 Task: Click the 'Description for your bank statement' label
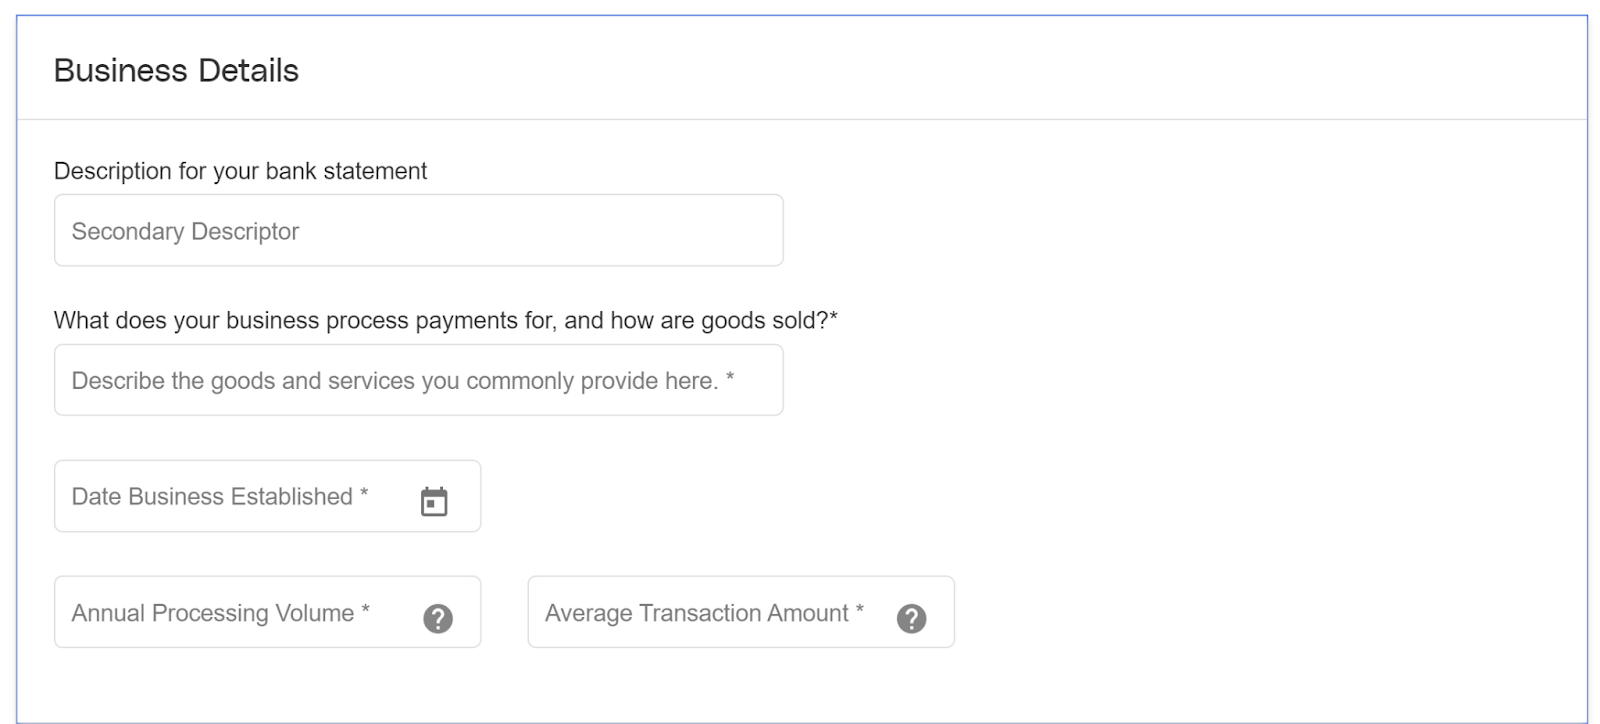pyautogui.click(x=240, y=171)
